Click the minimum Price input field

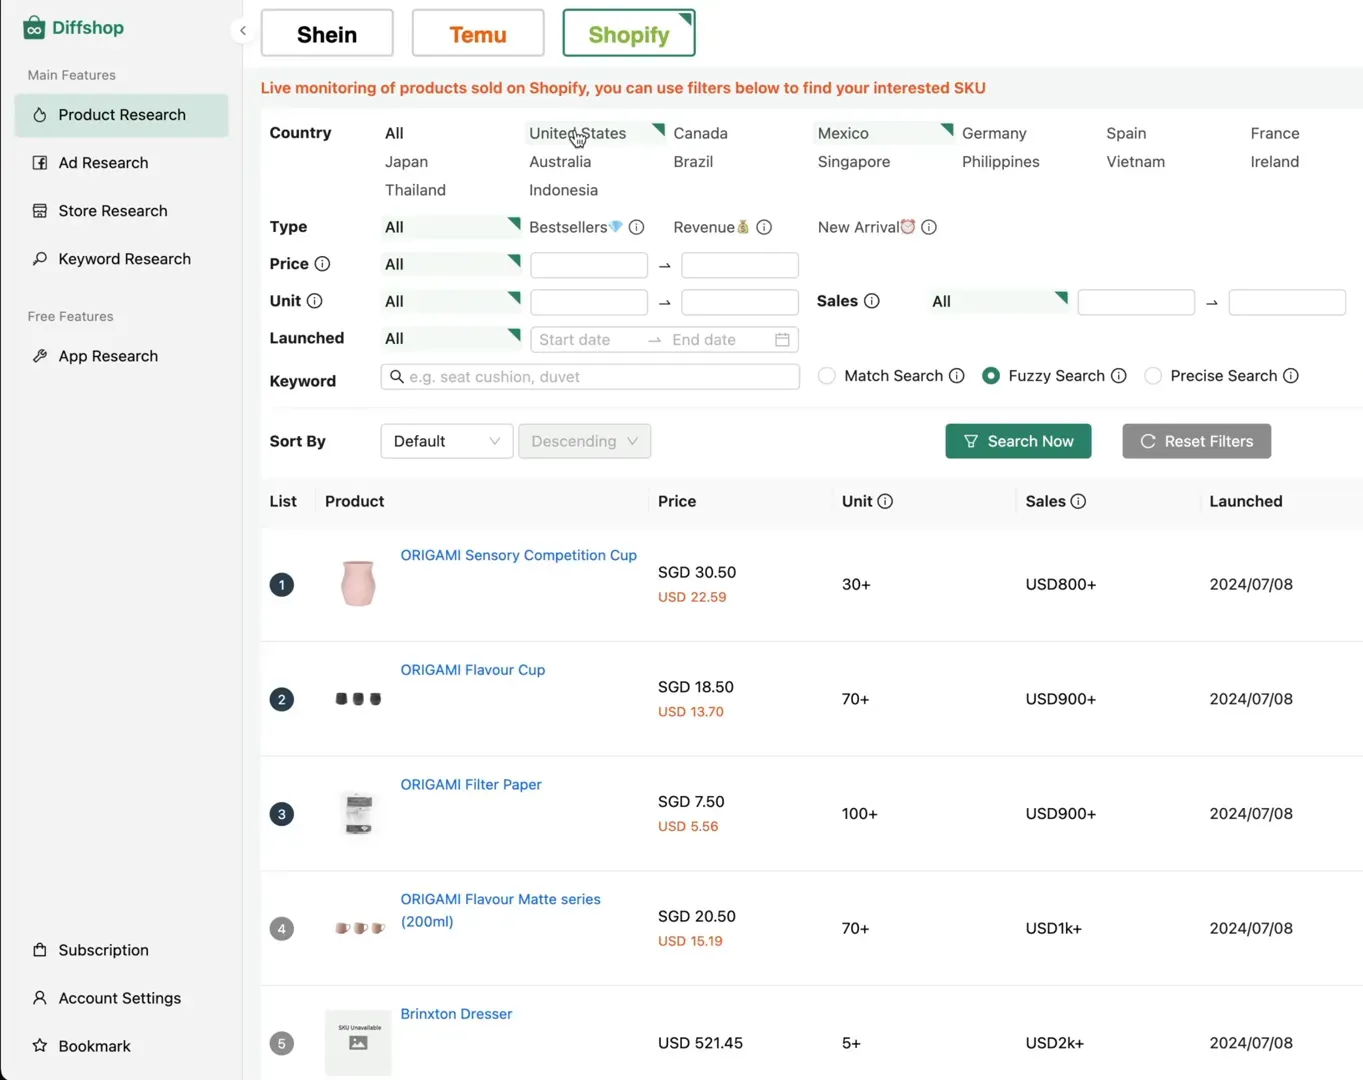589,265
